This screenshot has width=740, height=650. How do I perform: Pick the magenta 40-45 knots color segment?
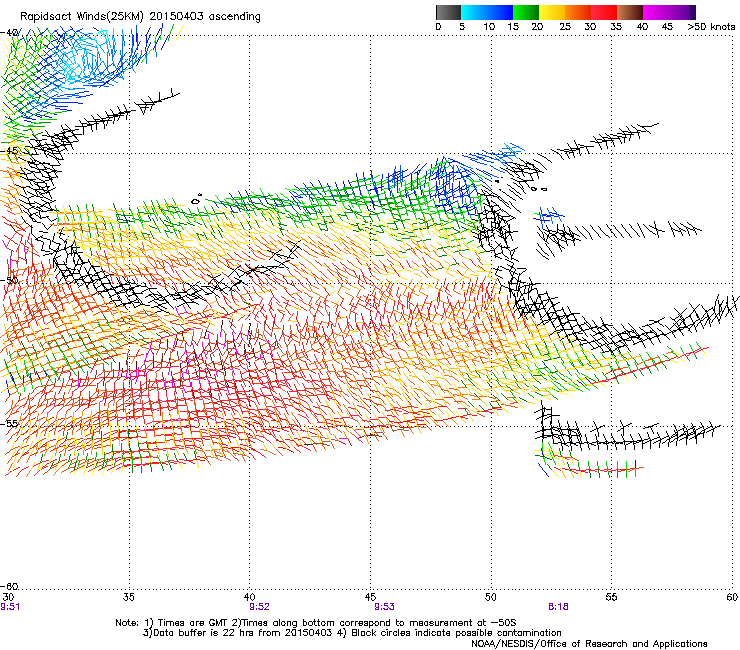point(656,12)
